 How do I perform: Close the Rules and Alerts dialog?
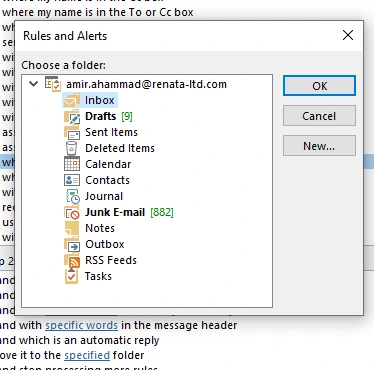click(x=348, y=35)
